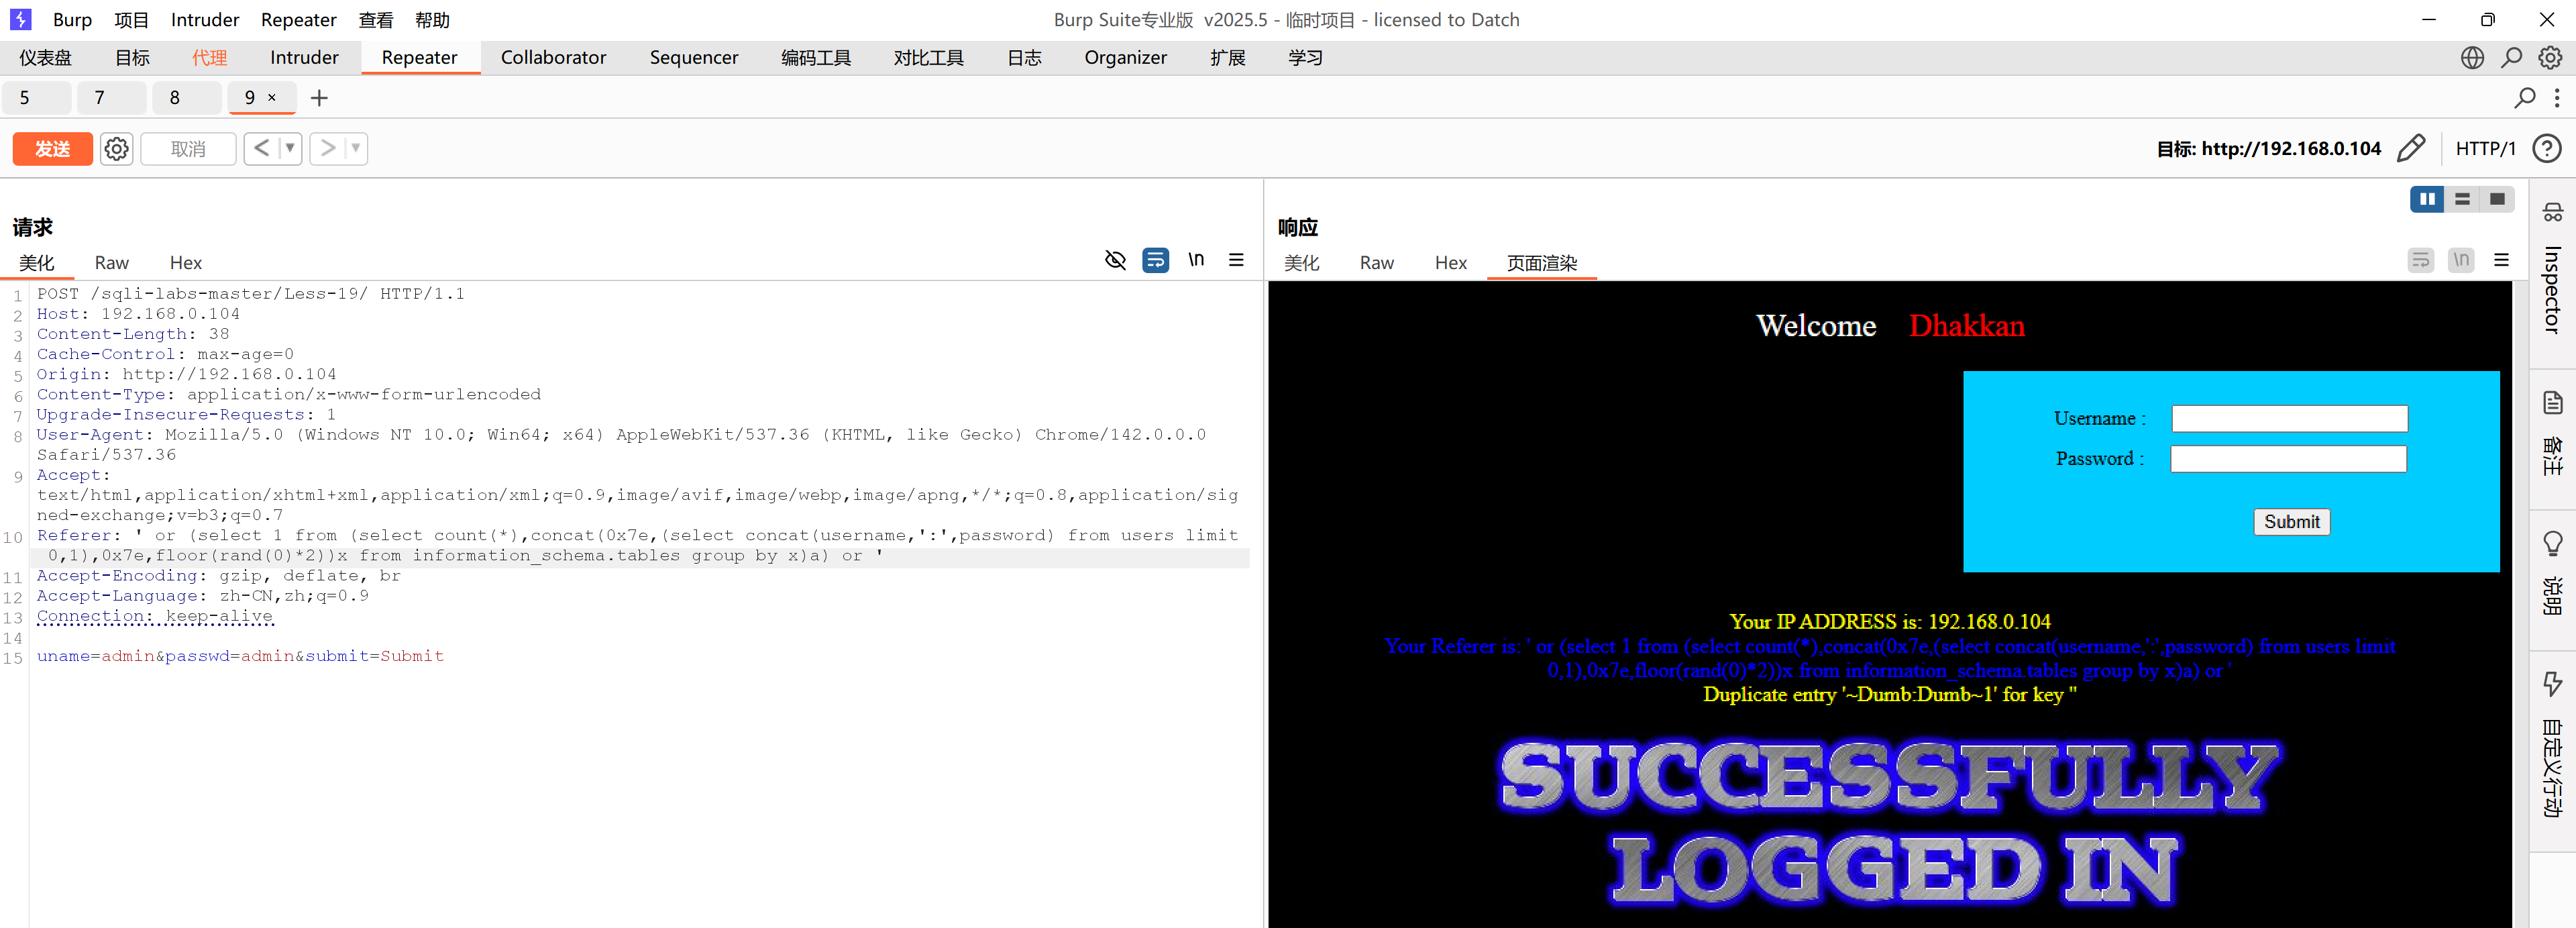The height and width of the screenshot is (928, 2576).
Task: Click the rendered Submit button
Action: click(x=2291, y=522)
